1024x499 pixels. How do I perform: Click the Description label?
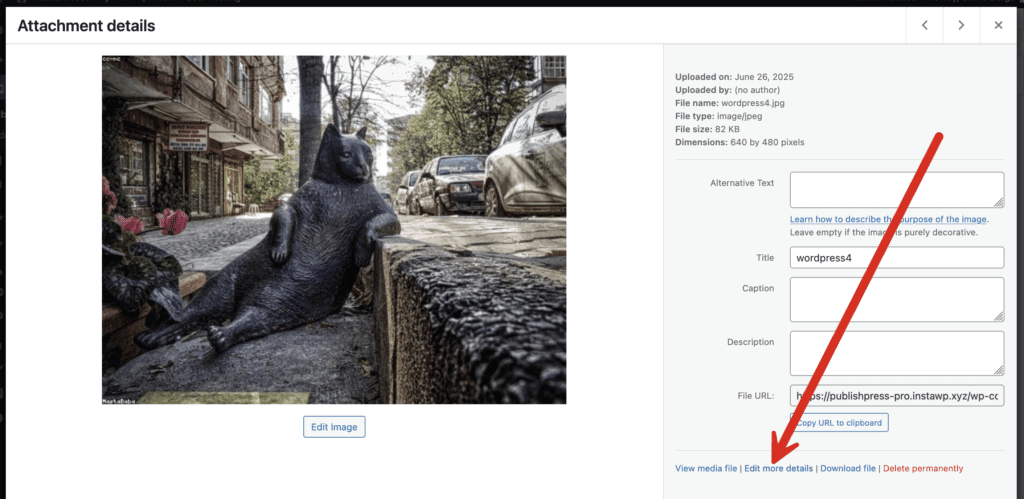click(x=750, y=342)
